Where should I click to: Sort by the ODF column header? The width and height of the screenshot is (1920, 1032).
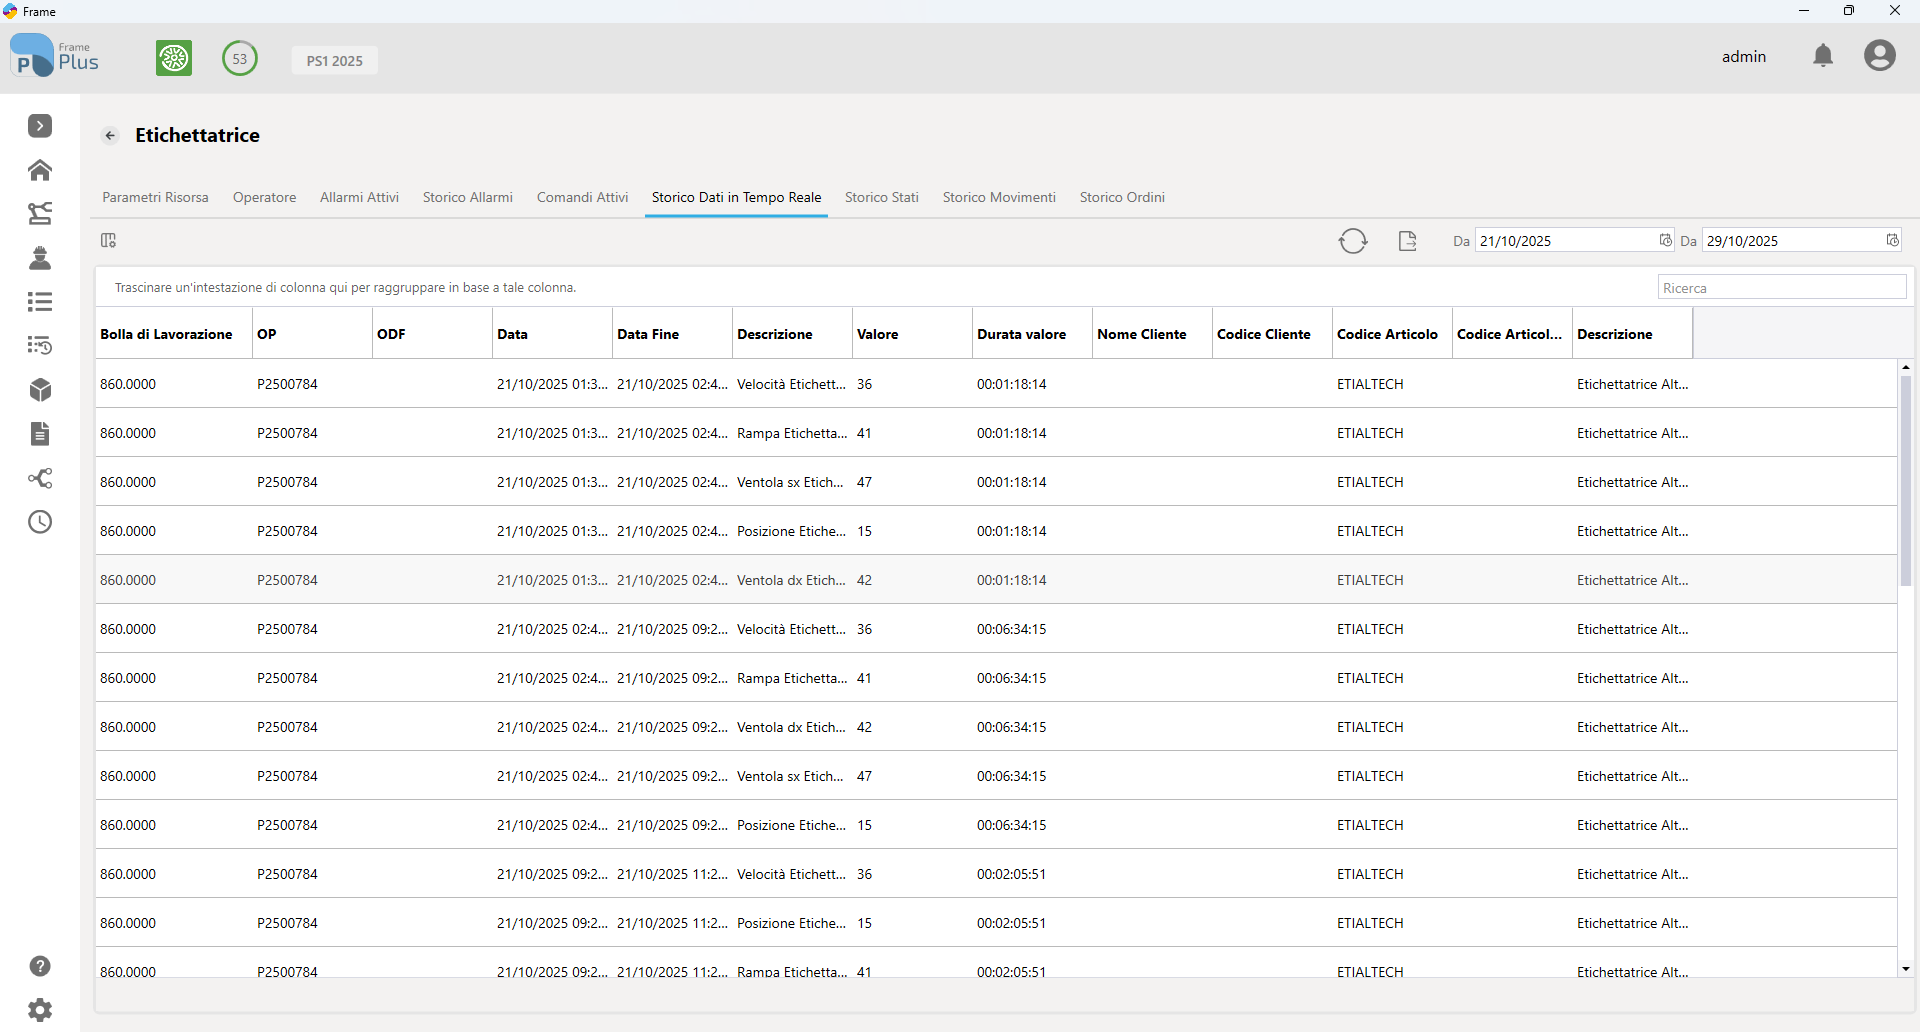(432, 334)
